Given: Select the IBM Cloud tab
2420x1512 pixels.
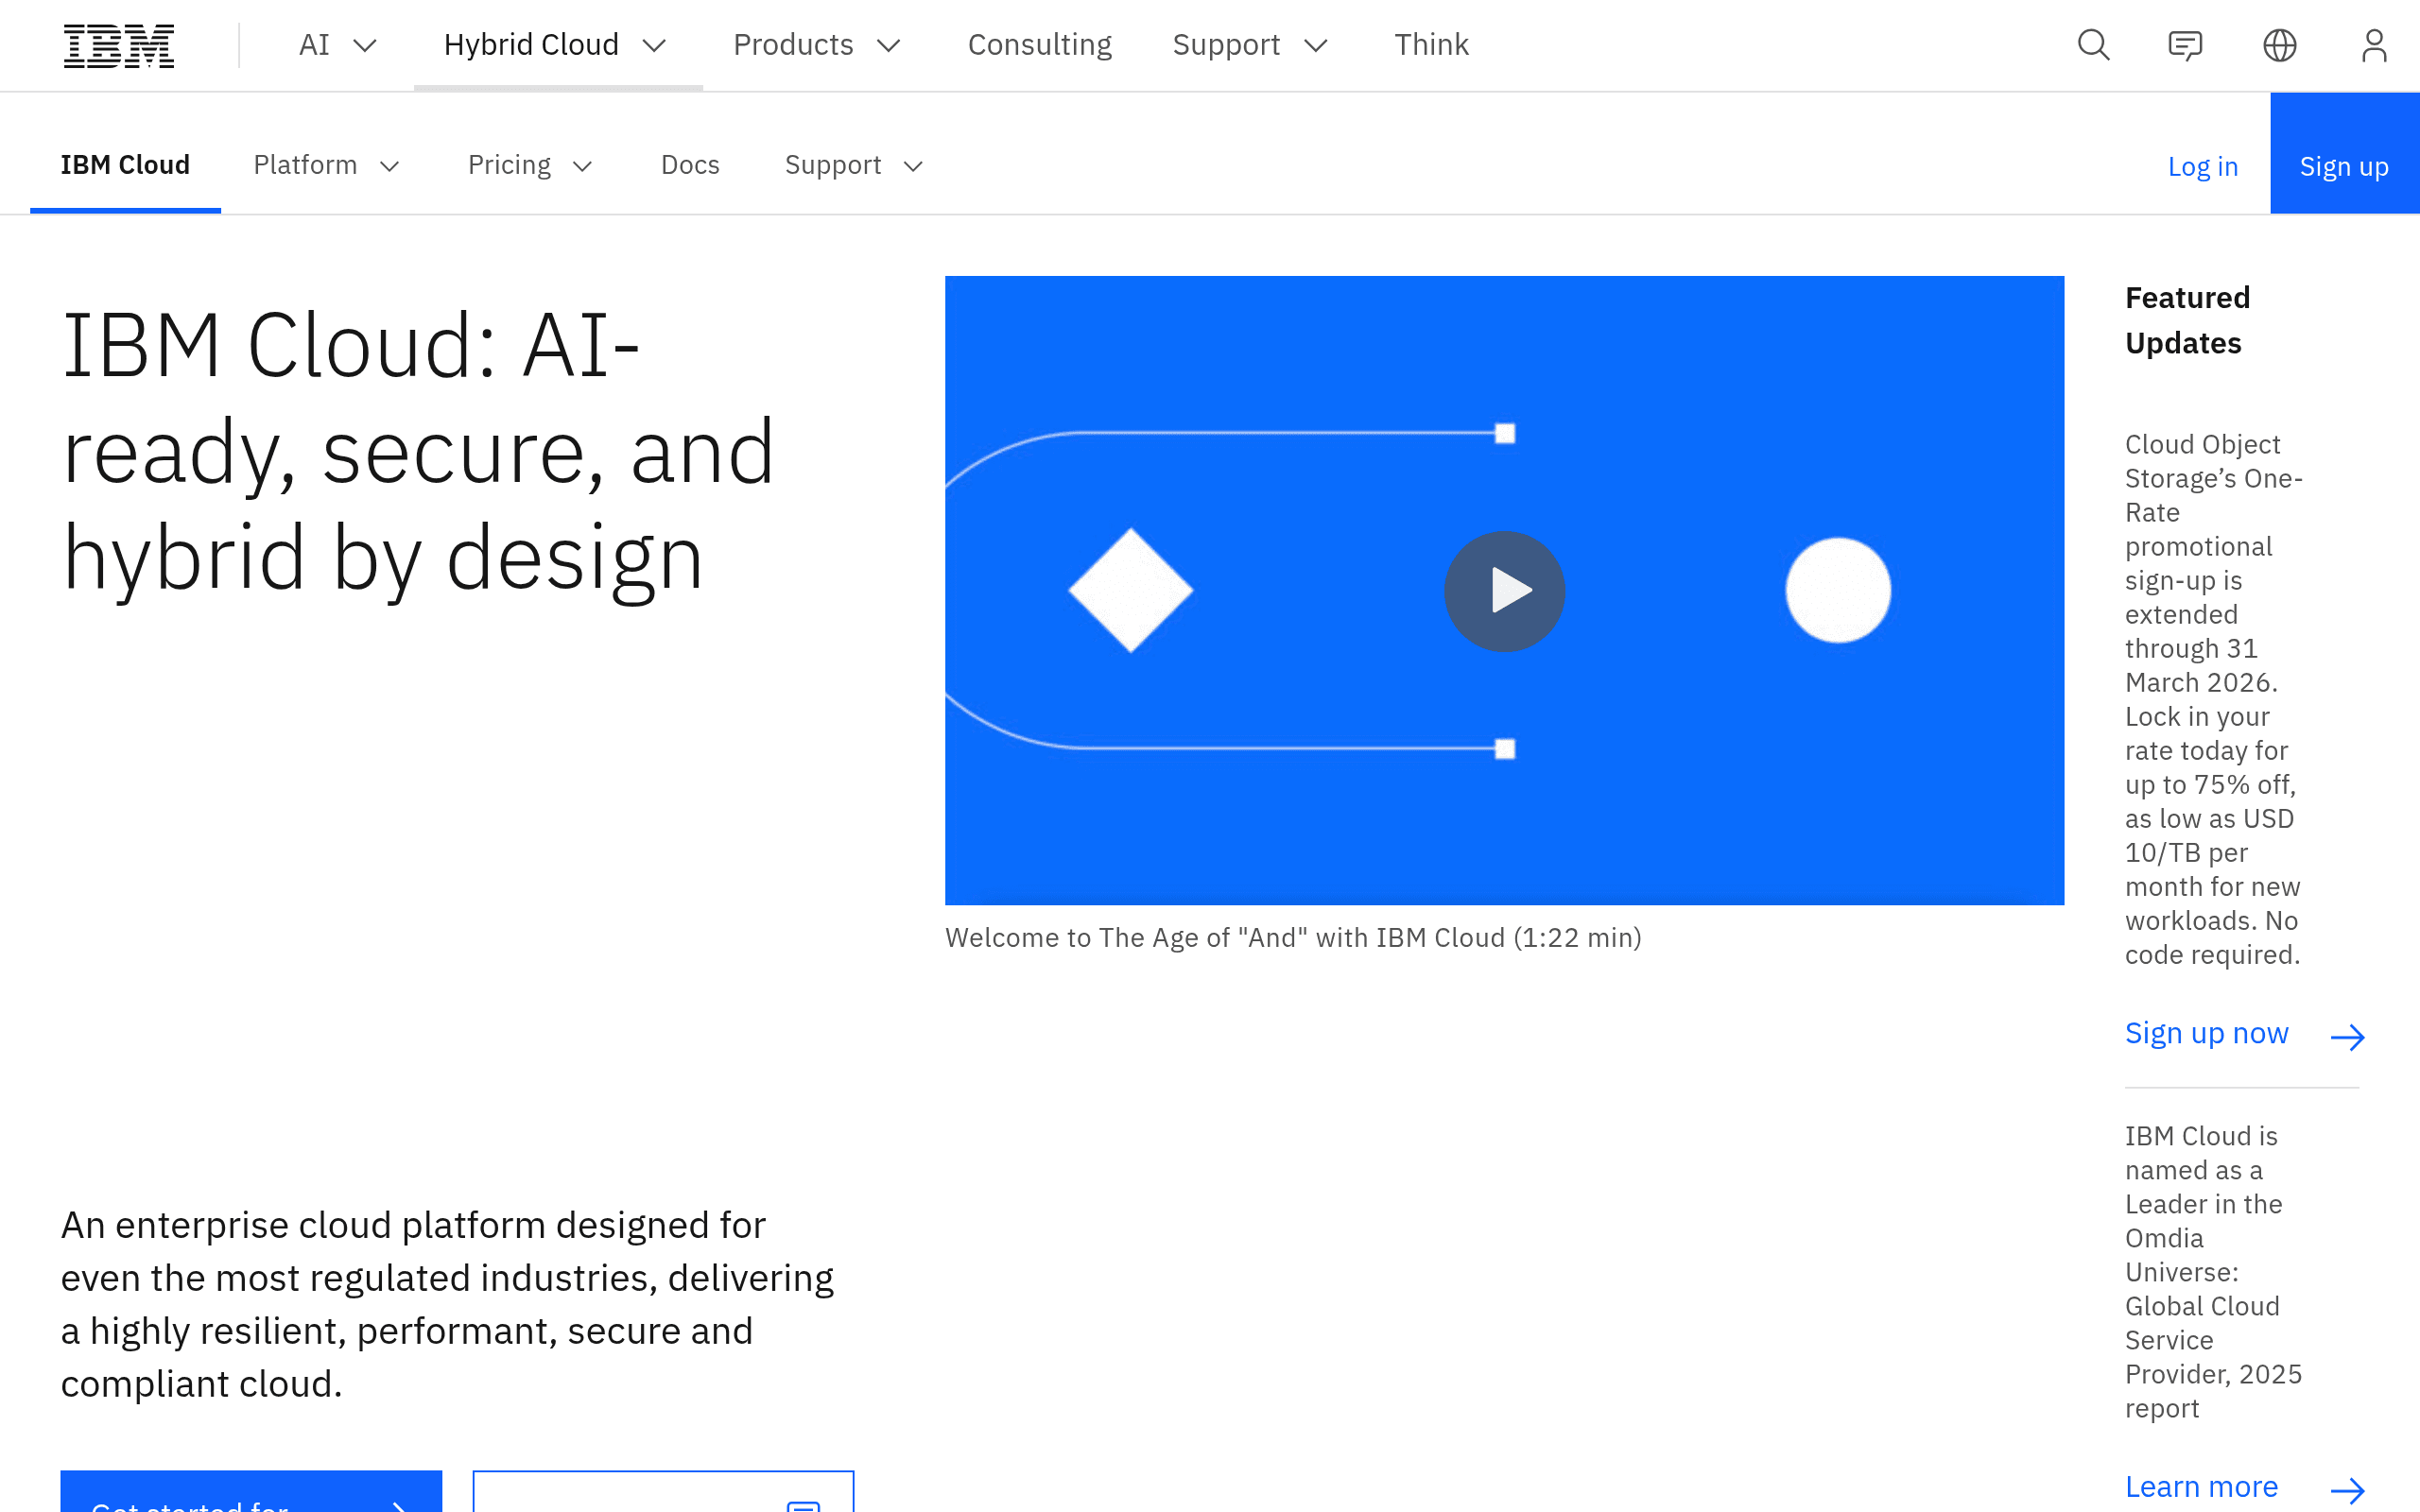Looking at the screenshot, I should (125, 165).
